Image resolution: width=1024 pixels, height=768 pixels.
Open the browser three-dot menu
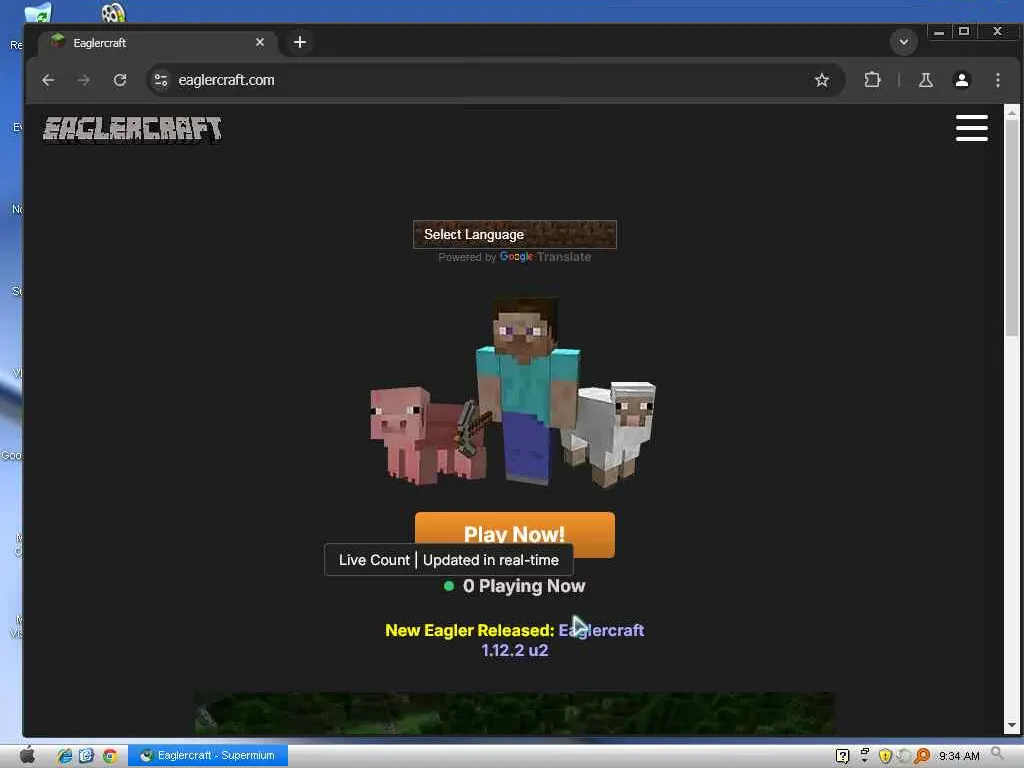[x=997, y=80]
